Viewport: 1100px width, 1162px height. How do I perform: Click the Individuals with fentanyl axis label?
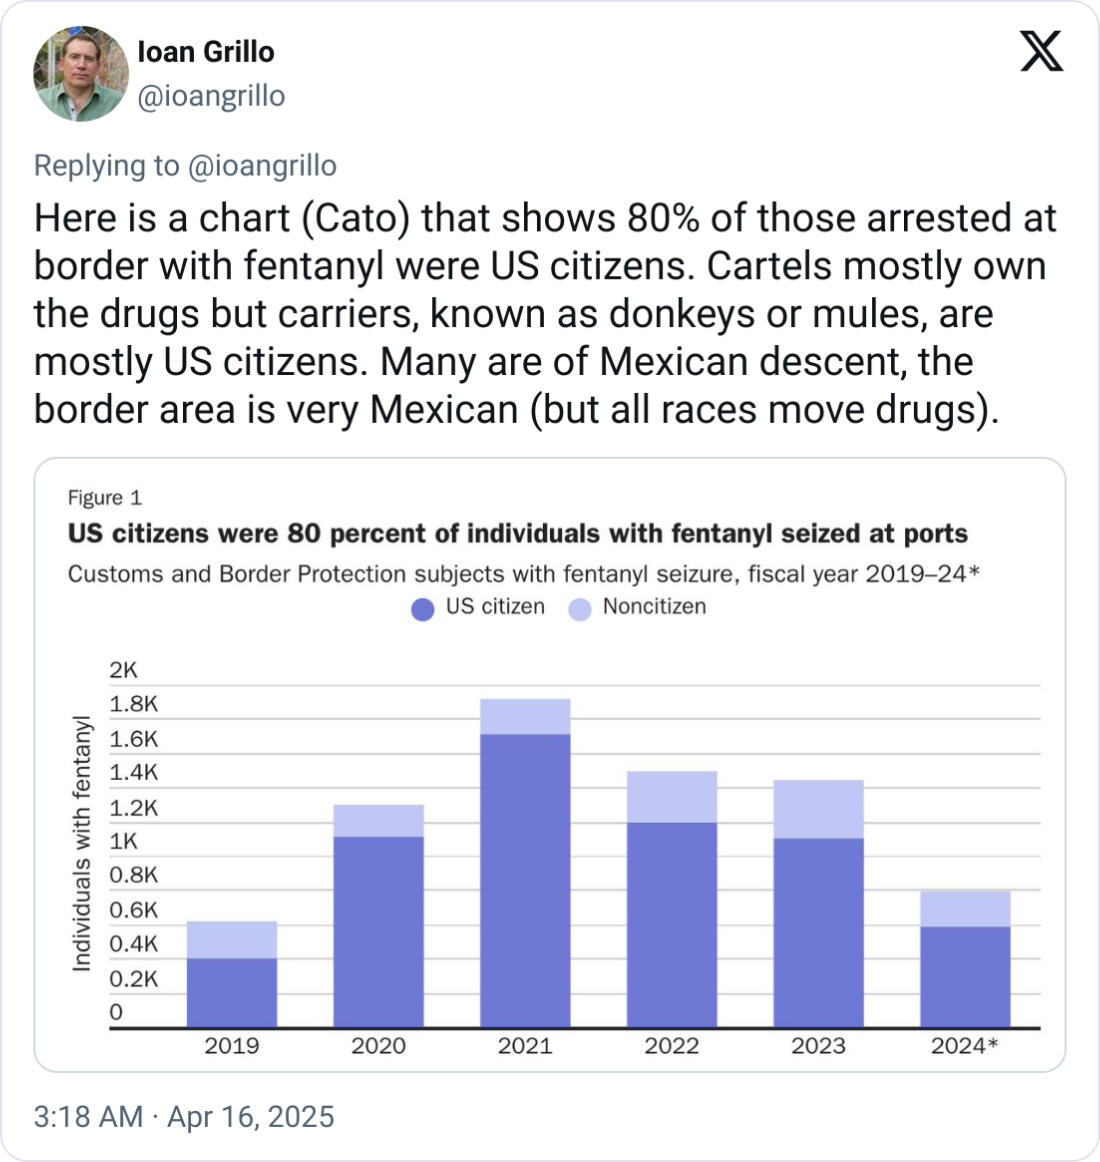point(82,843)
